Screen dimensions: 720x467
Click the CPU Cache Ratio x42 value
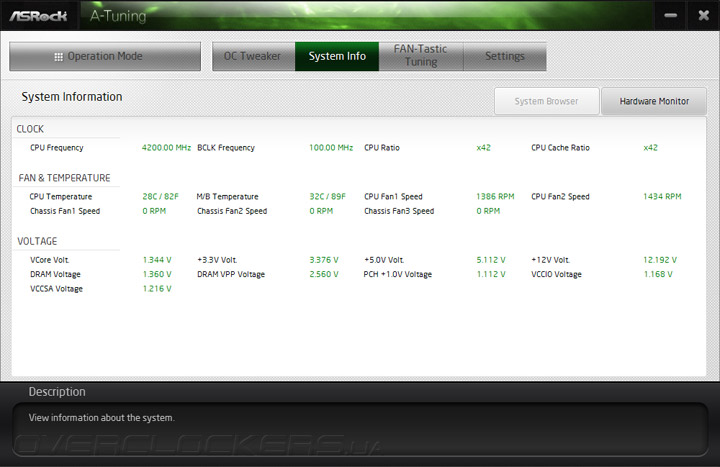click(651, 148)
